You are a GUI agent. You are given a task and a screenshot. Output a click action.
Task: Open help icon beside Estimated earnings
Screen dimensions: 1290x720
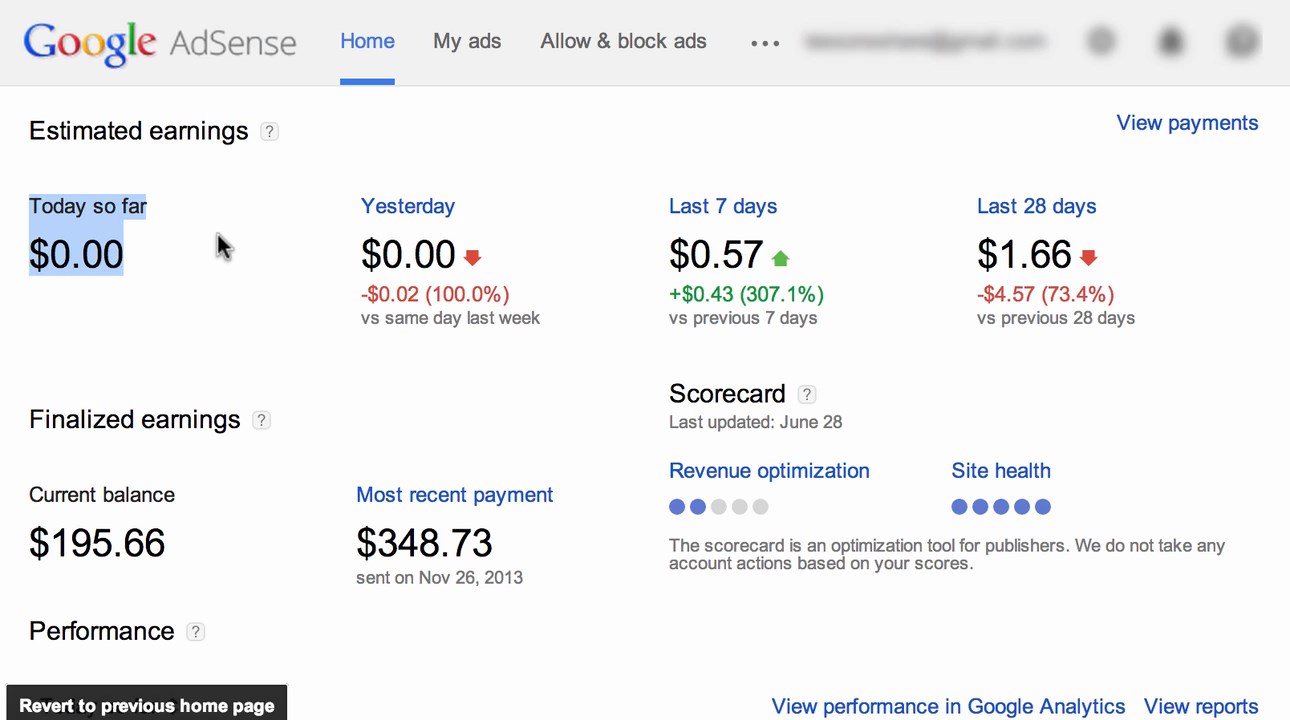point(269,132)
